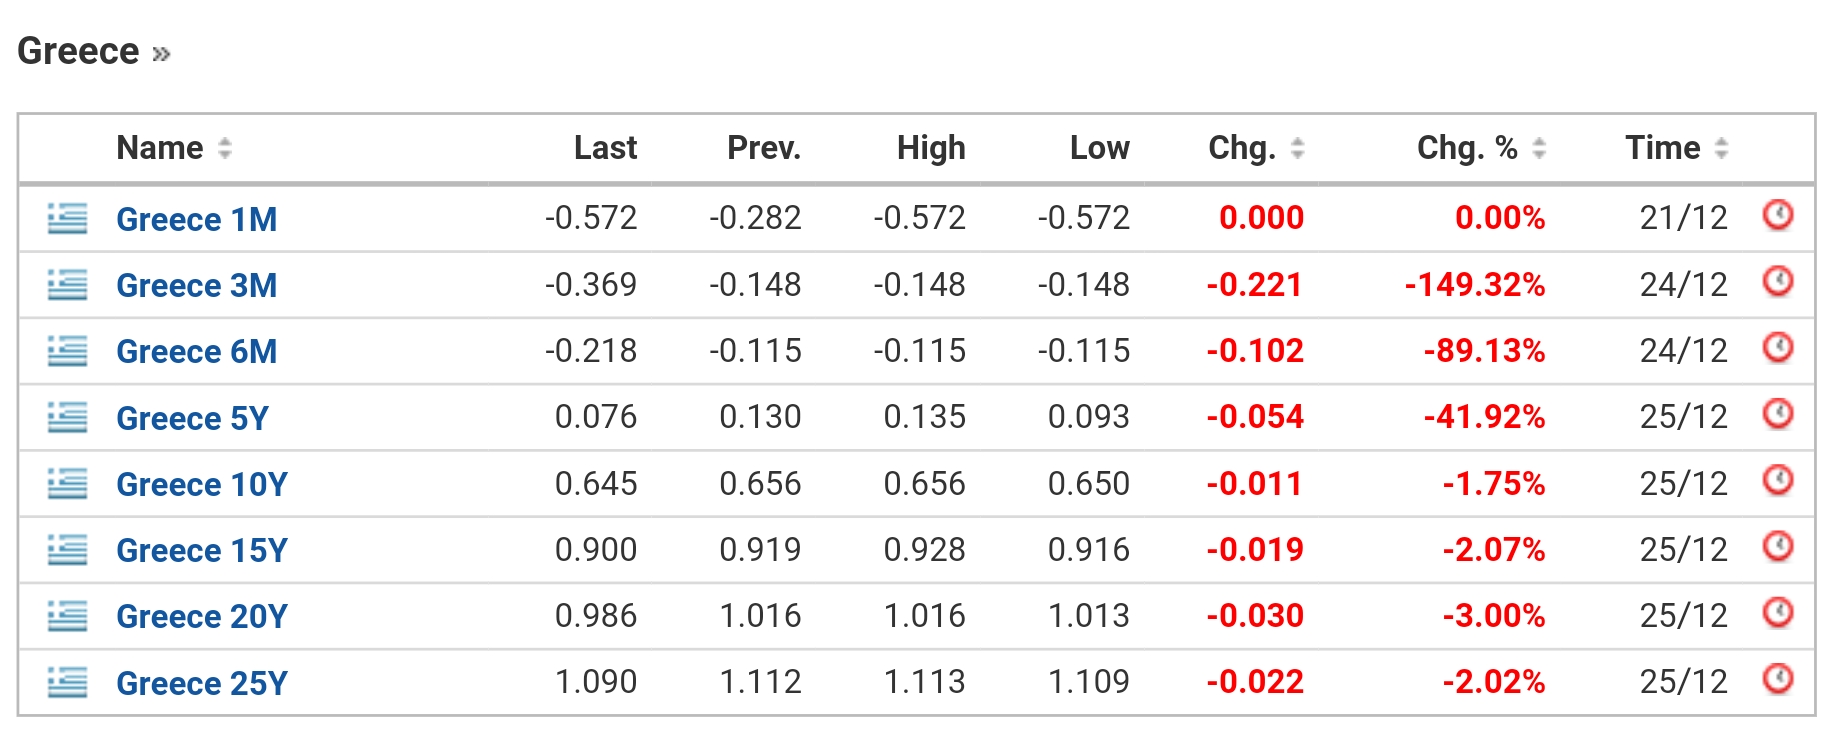Click the clock icon in Greece 1M row
The width and height of the screenshot is (1839, 729).
[1777, 215]
